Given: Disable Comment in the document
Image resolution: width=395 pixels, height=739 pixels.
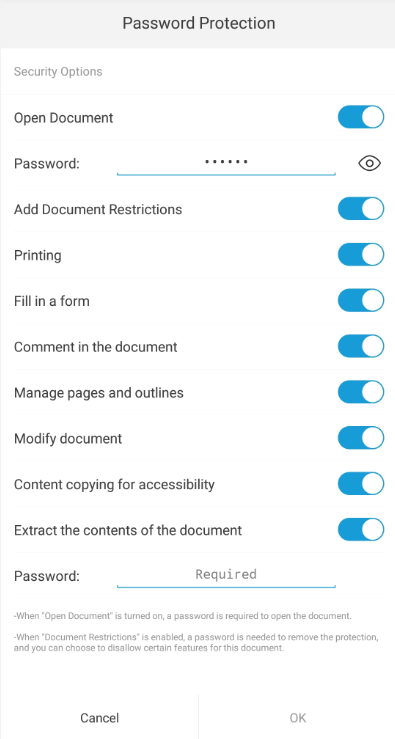Looking at the screenshot, I should 361,346.
